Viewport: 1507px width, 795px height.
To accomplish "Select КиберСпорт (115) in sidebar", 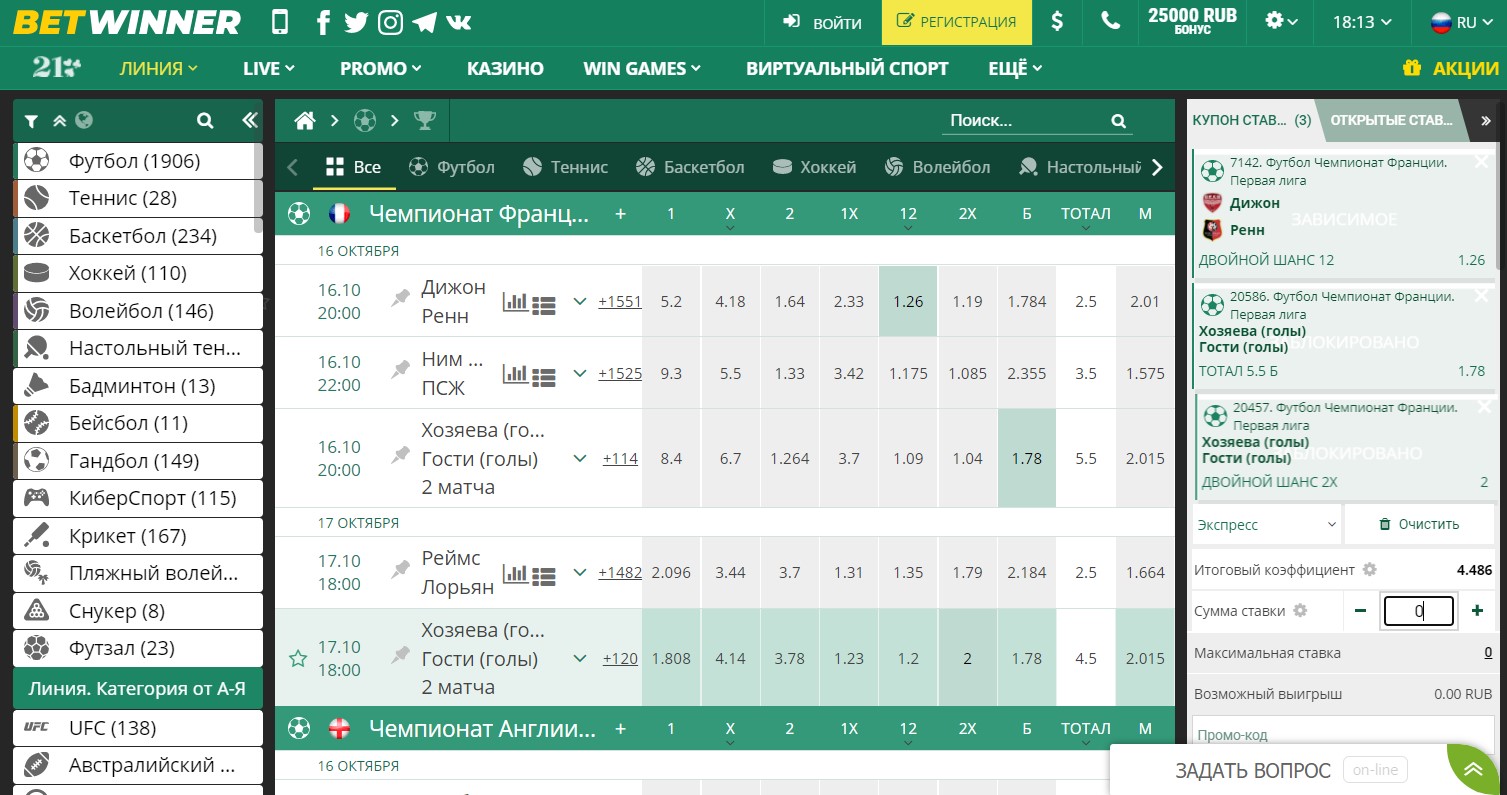I will click(x=138, y=498).
